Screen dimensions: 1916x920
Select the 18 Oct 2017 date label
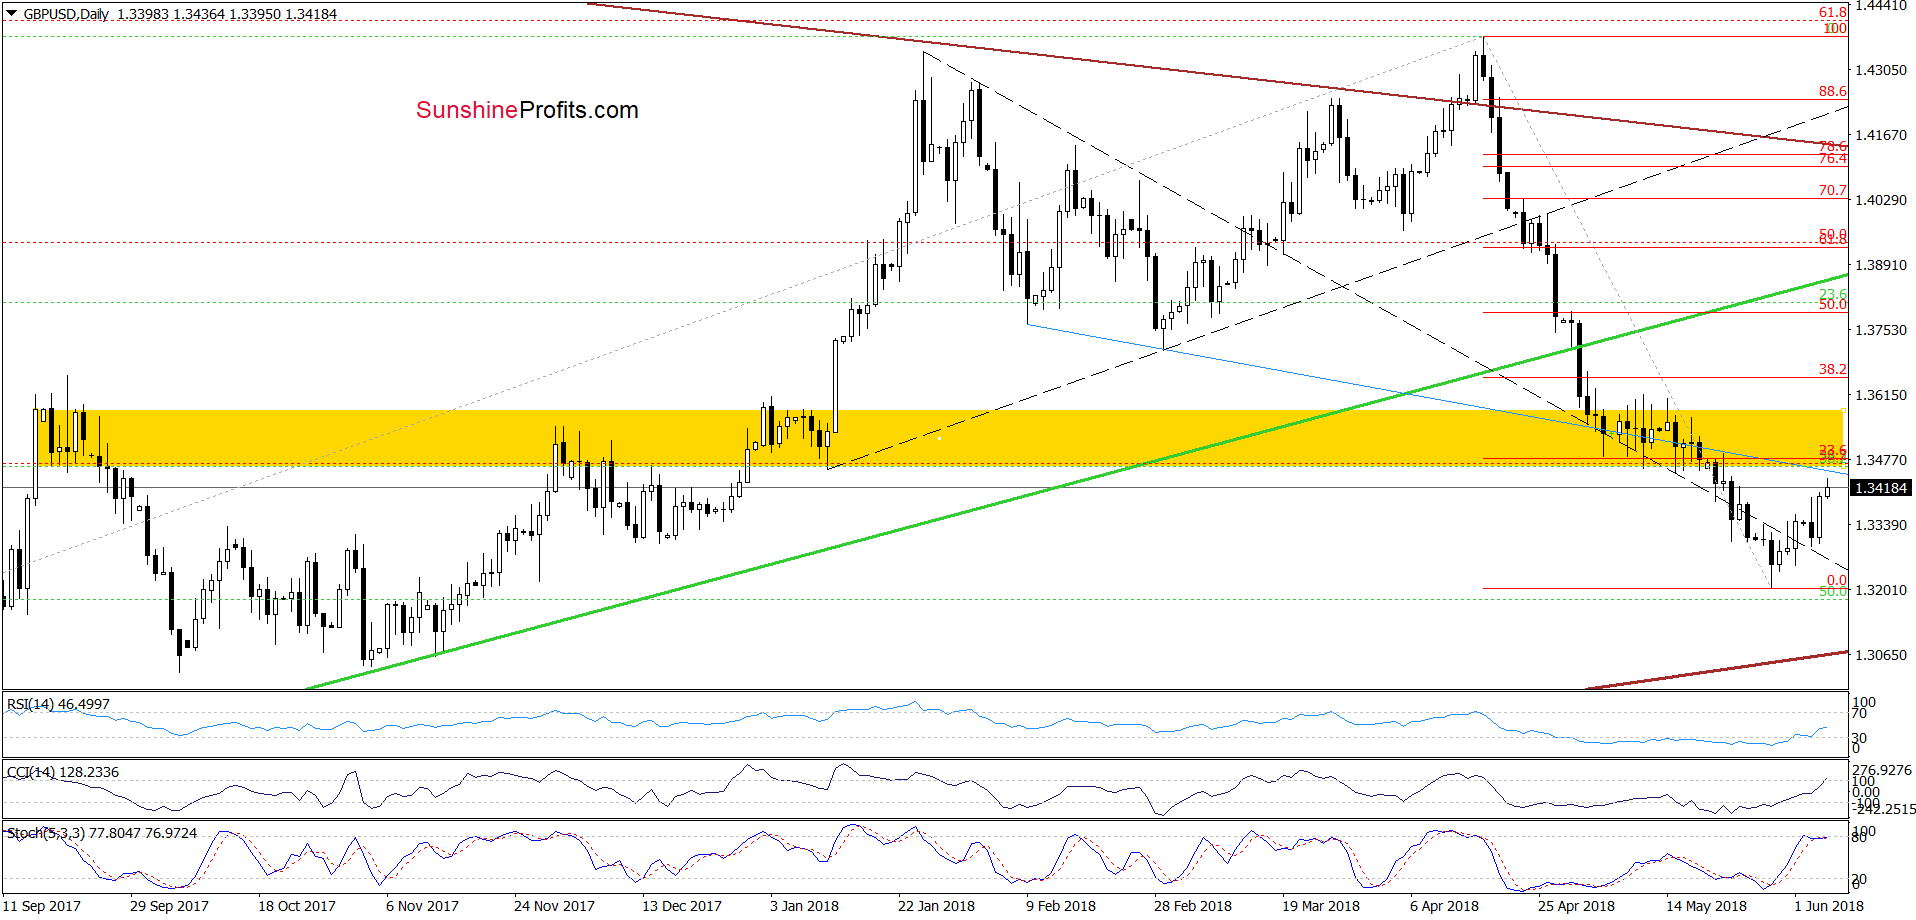297,906
